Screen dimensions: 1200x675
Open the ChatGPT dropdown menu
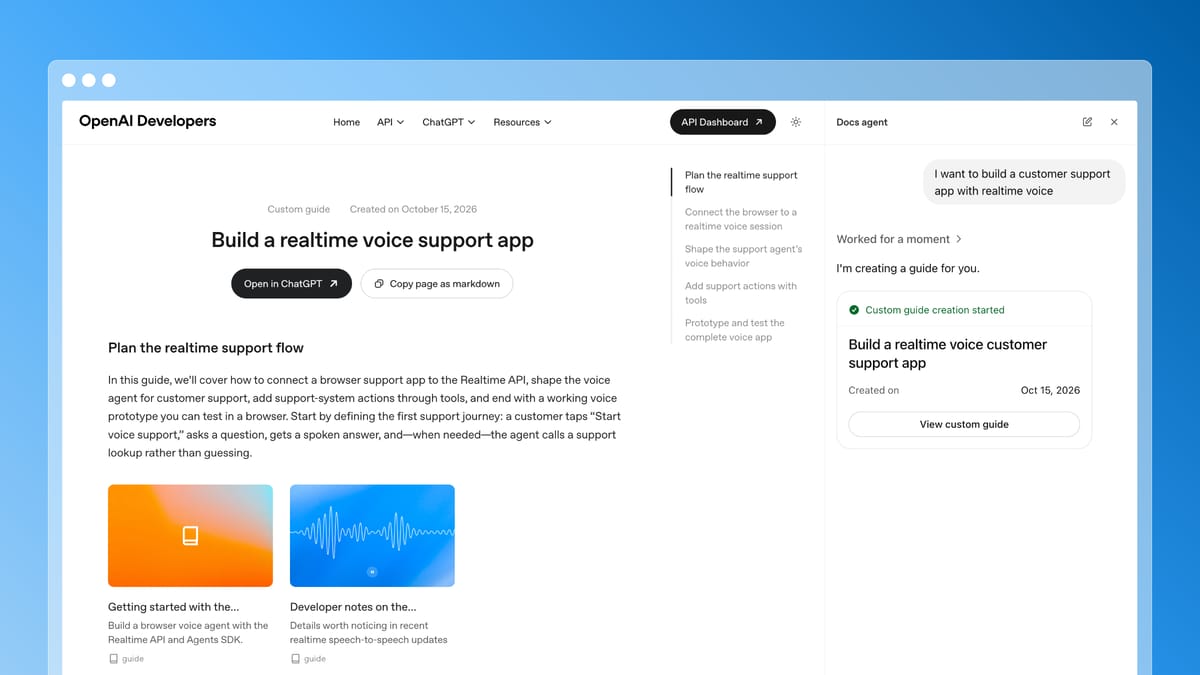448,122
